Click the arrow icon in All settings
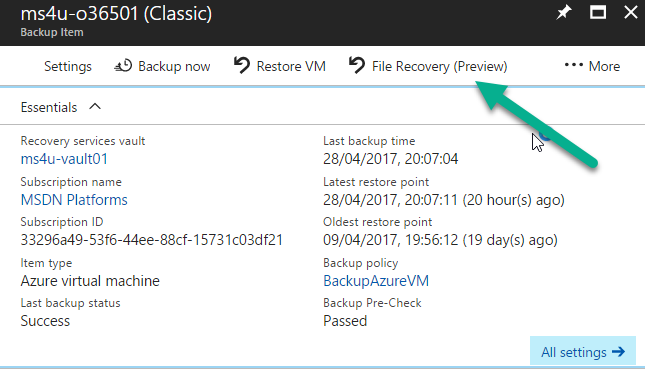Viewport: 645px width, 369px height. tap(618, 352)
